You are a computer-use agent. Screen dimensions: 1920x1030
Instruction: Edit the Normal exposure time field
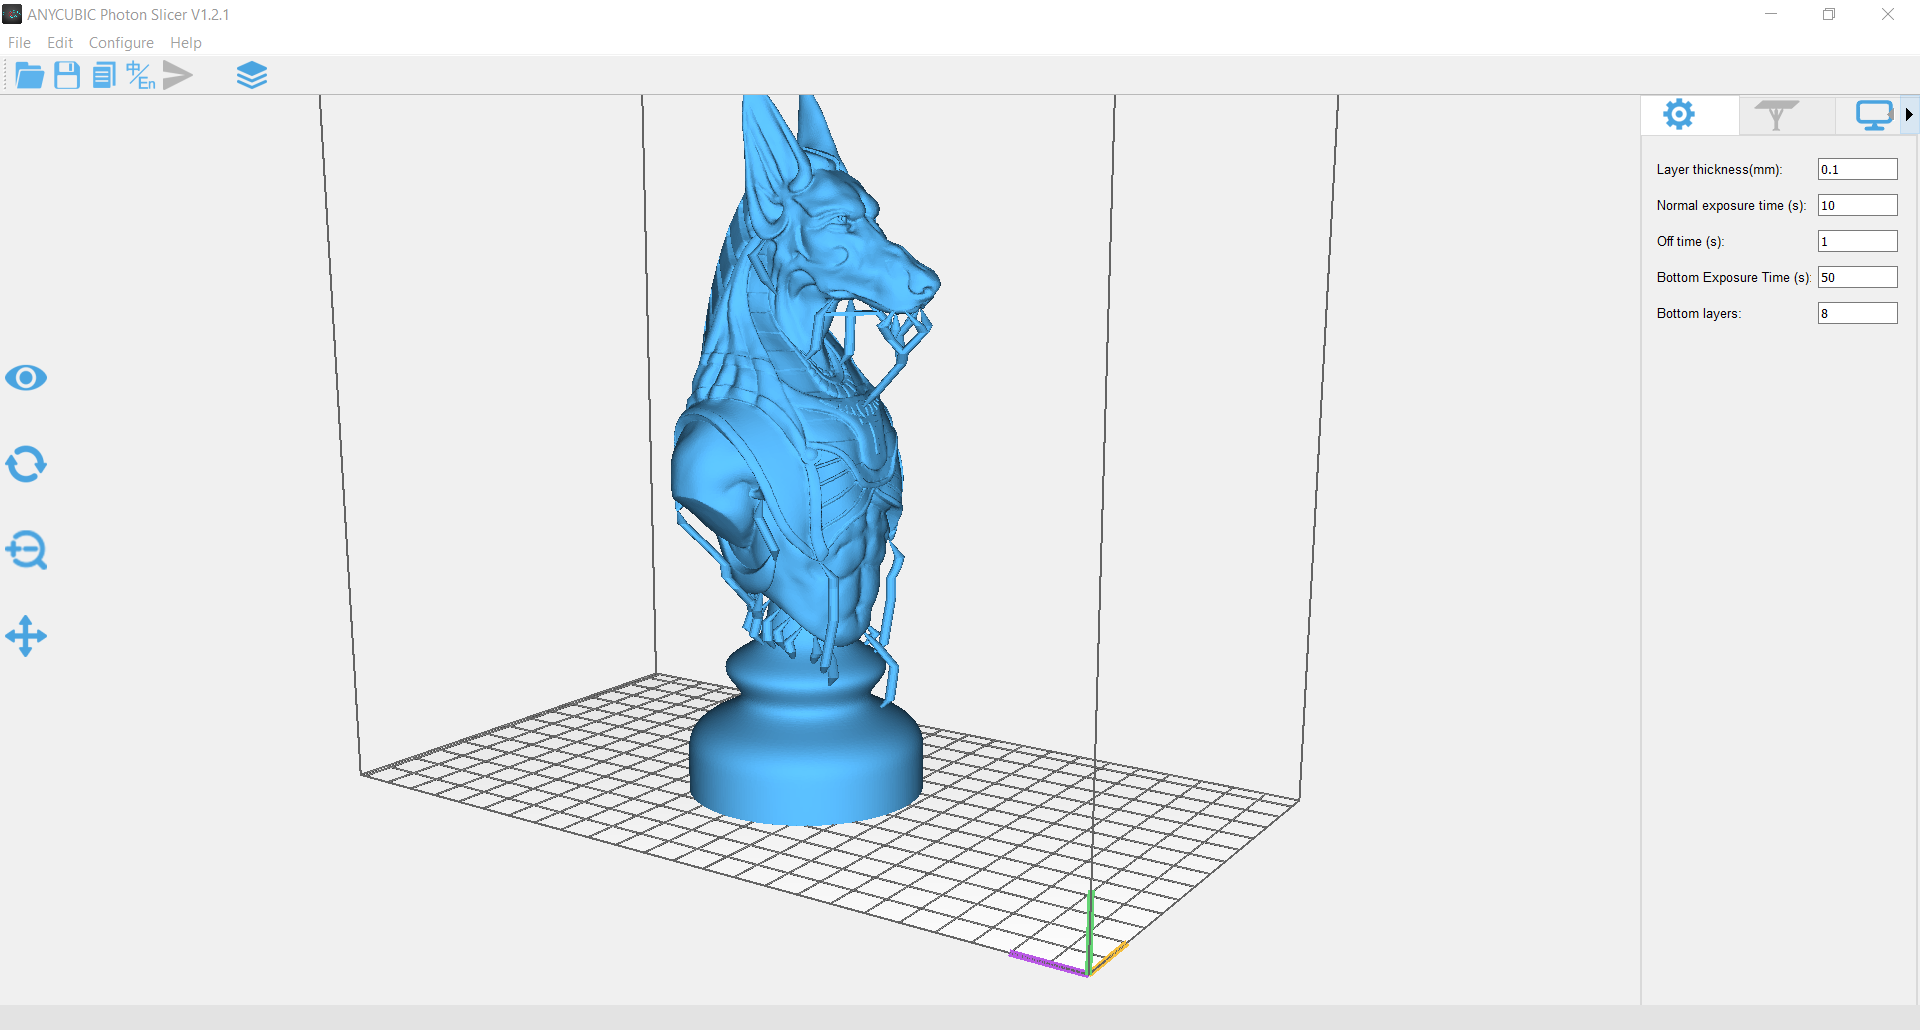(x=1857, y=206)
